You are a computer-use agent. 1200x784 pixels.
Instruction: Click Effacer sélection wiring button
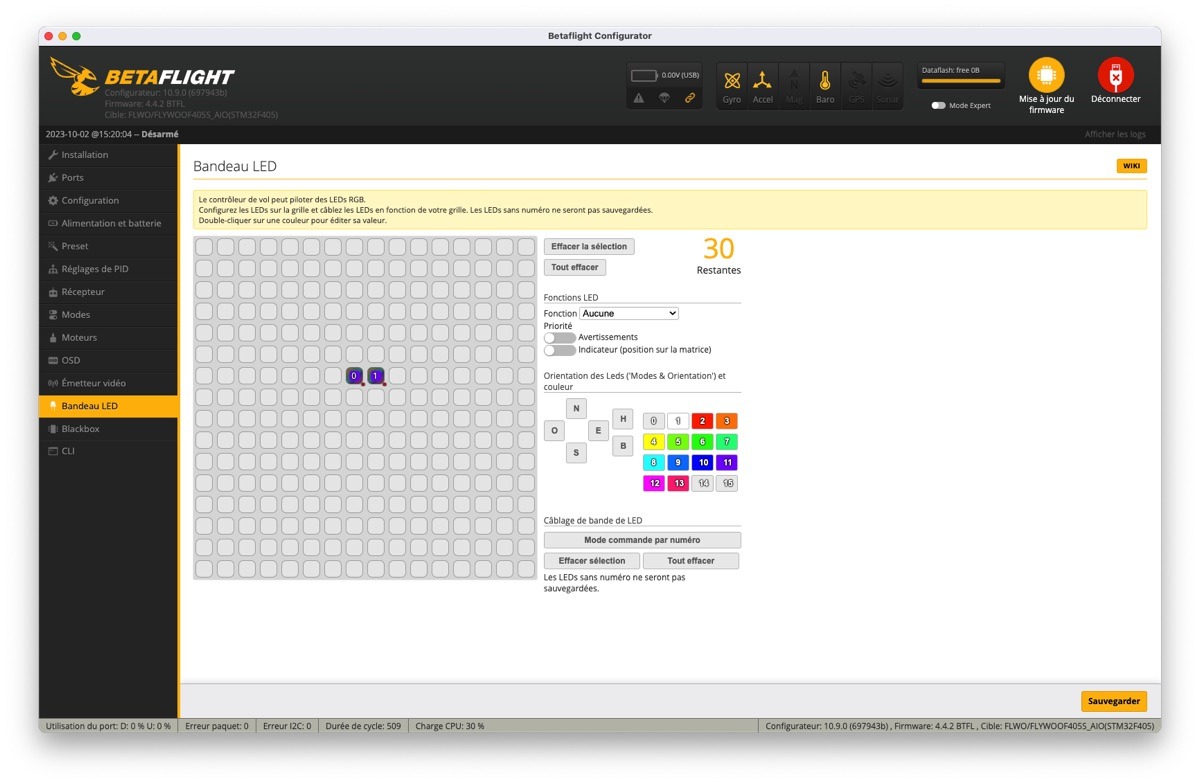pyautogui.click(x=592, y=561)
